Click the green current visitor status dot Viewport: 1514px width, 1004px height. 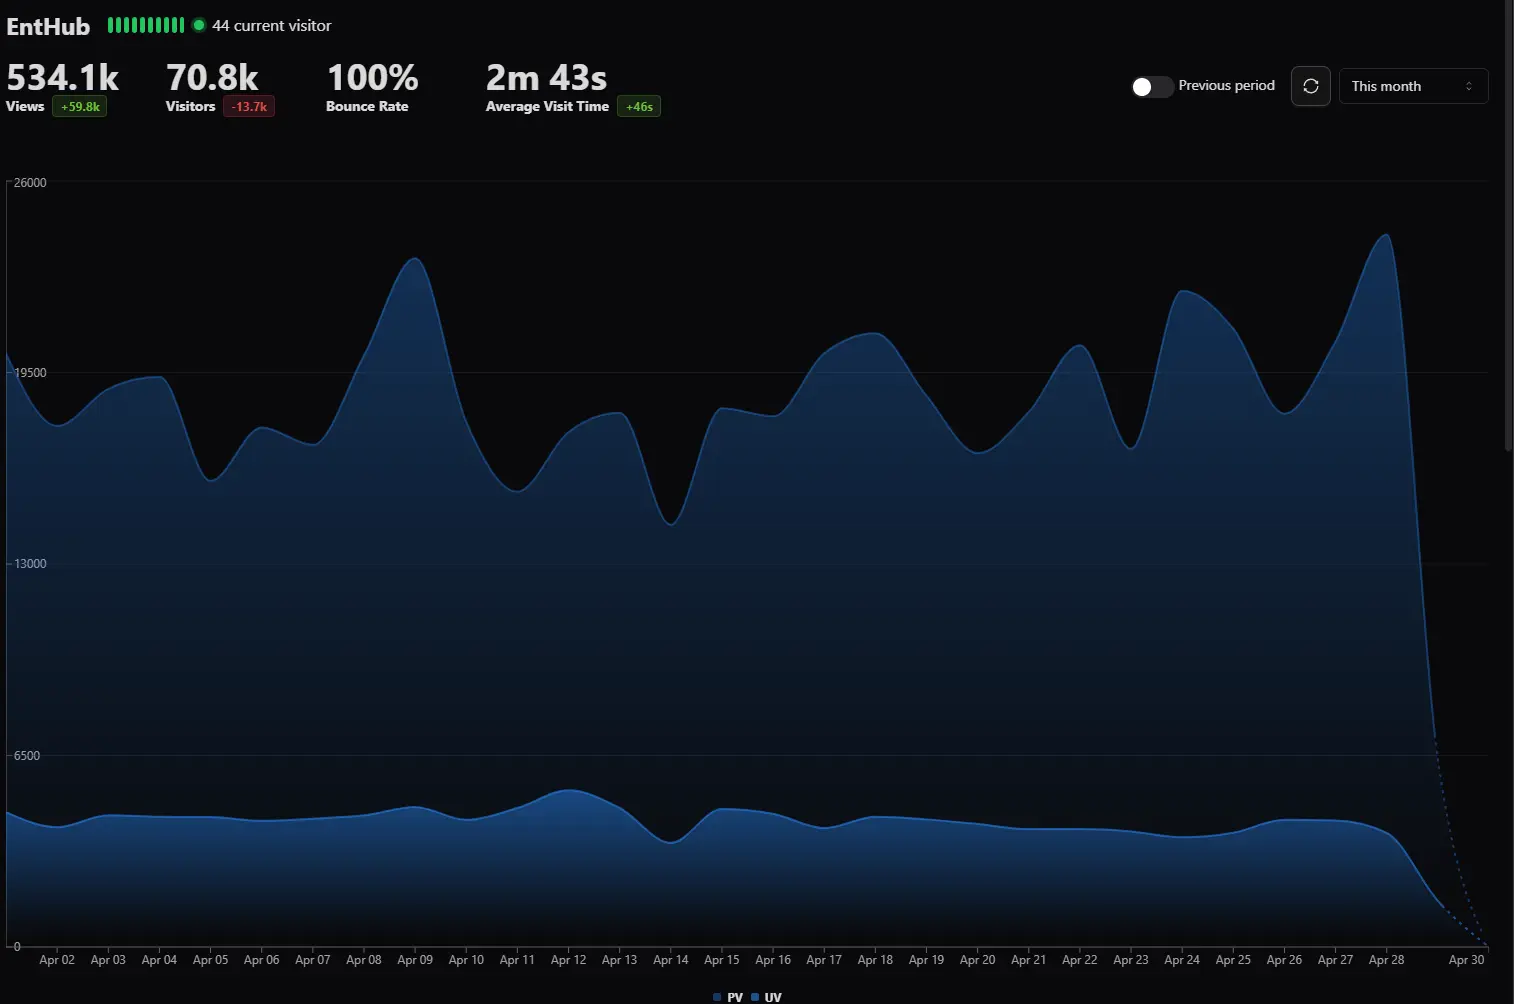click(x=199, y=25)
